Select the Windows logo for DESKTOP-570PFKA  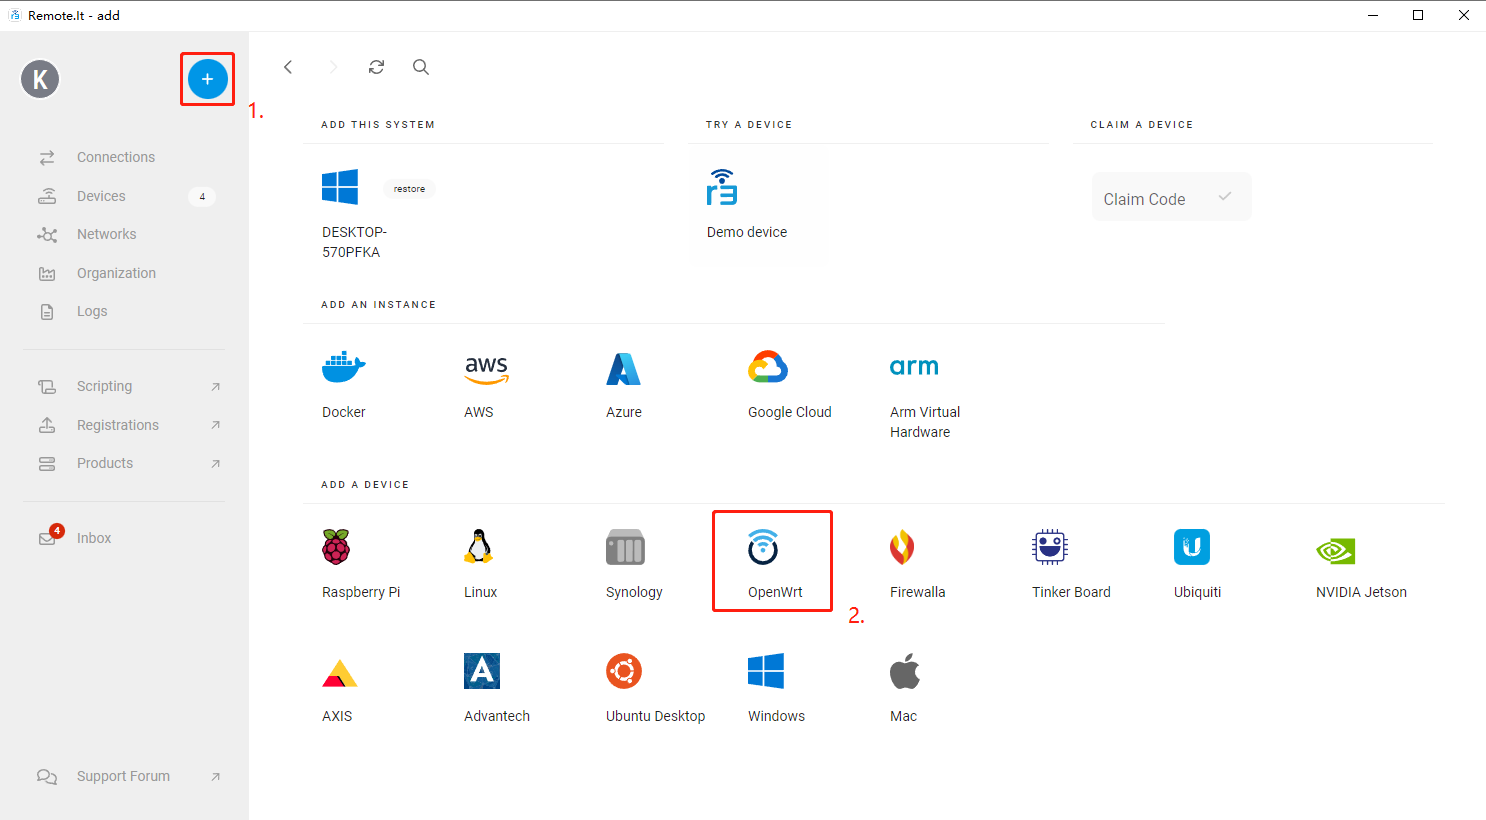(x=340, y=187)
